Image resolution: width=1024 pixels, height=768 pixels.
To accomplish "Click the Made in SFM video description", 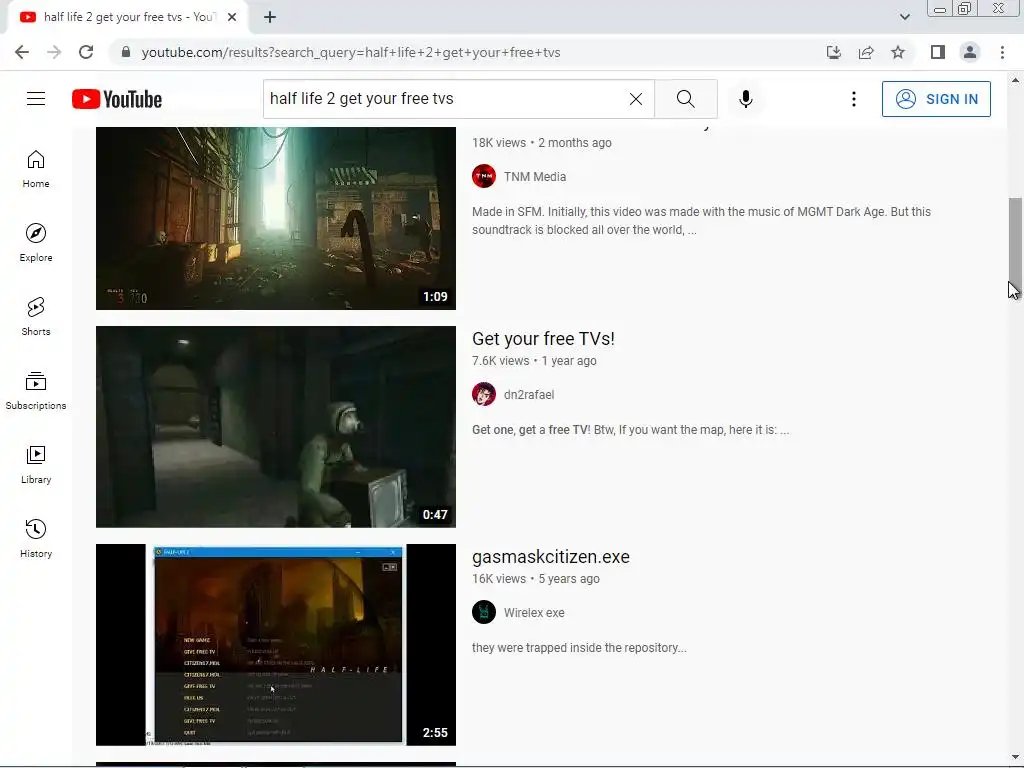I will 701,221.
